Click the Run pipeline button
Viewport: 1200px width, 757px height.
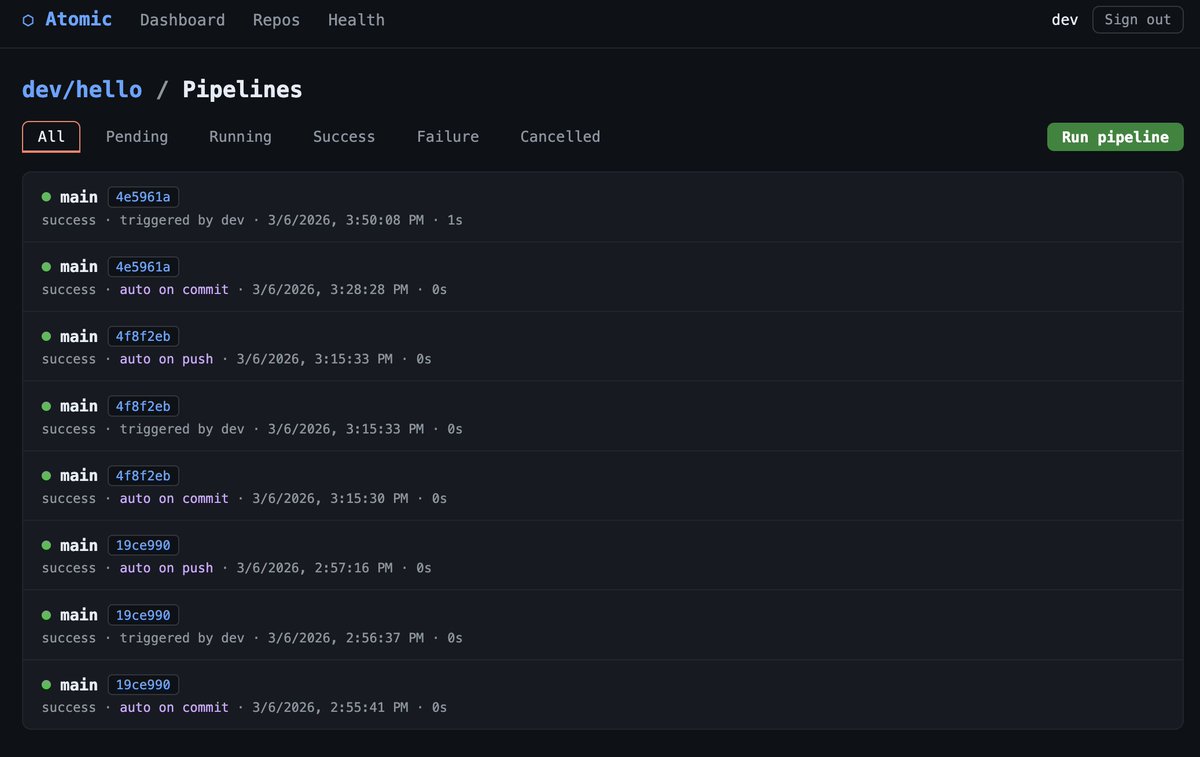(1115, 137)
